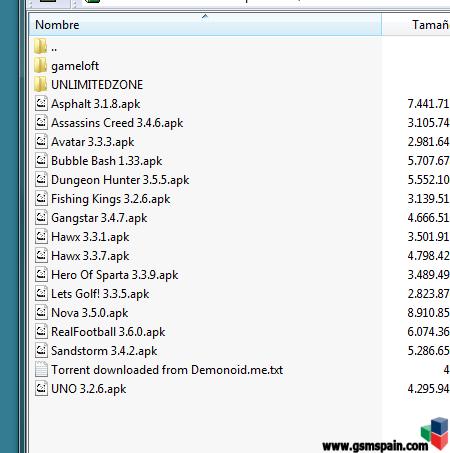Select file name Dungeon Hunter 3.5.5.apk
Viewport: 450px width, 453px height.
[120, 180]
